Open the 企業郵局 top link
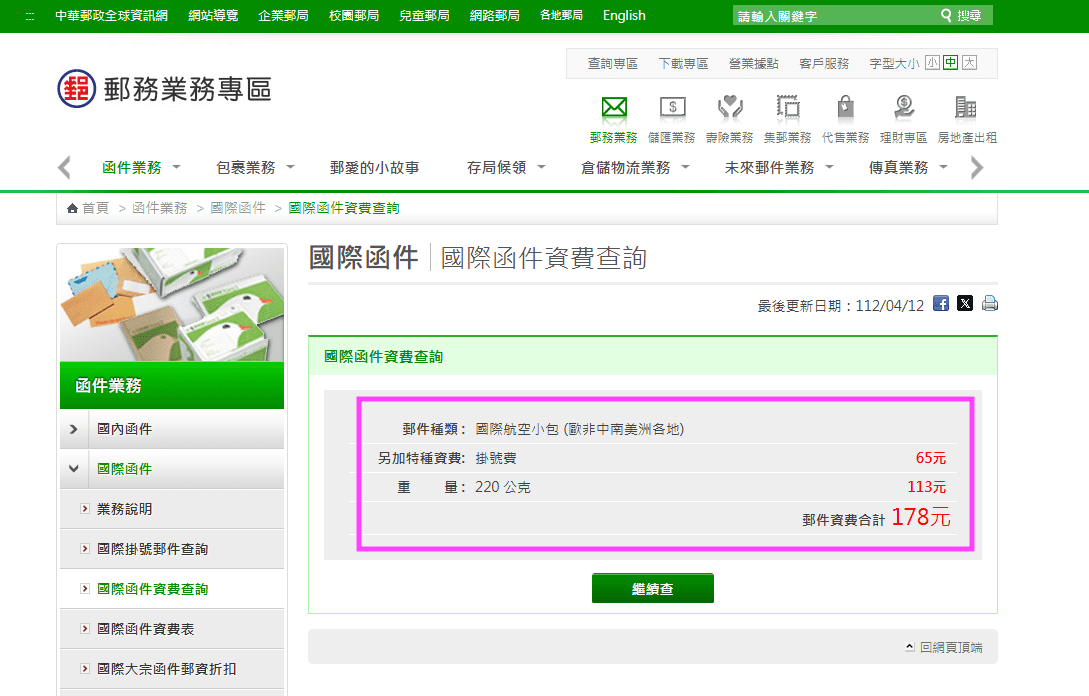Viewport: 1089px width, 696px height. pyautogui.click(x=283, y=15)
